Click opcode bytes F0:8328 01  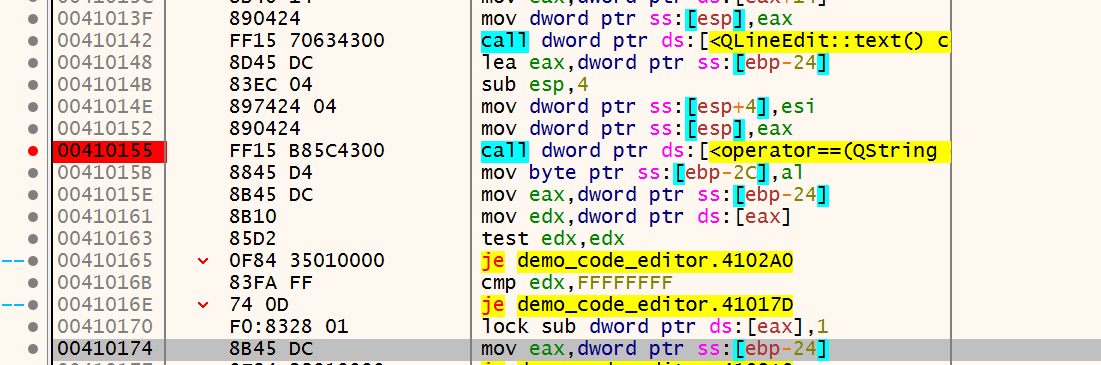point(289,326)
